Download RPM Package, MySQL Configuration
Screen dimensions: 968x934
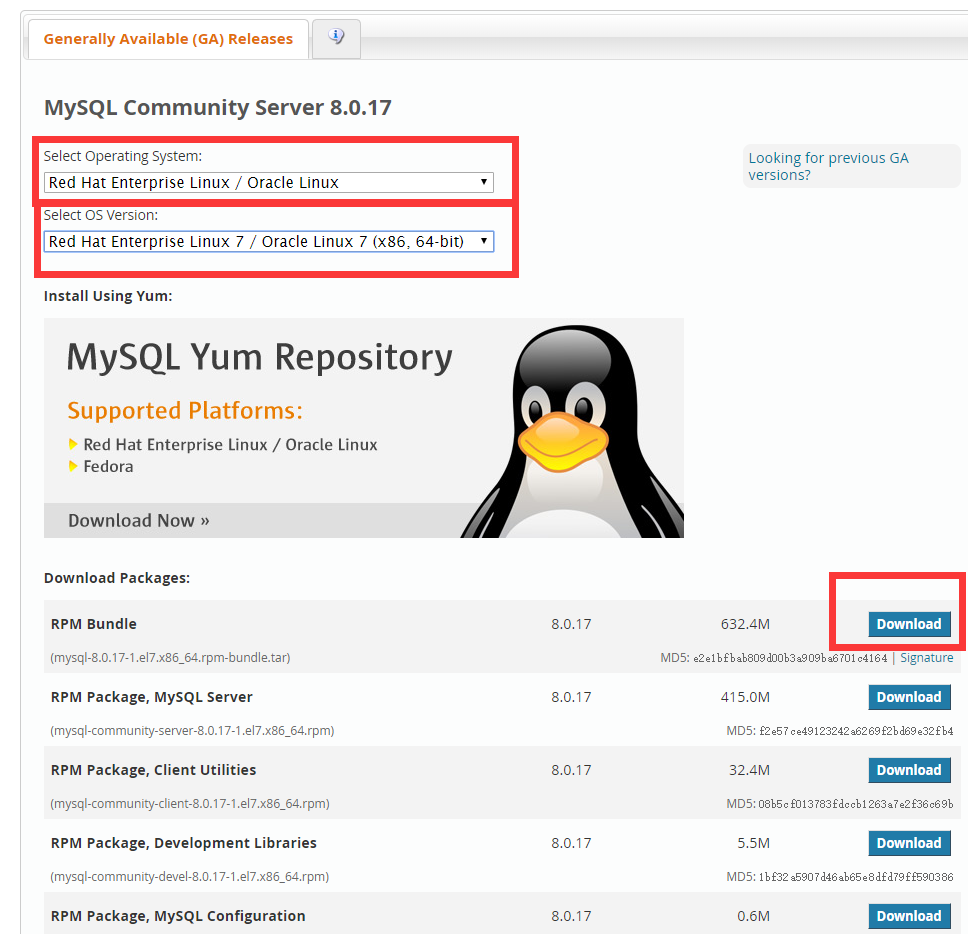click(909, 915)
